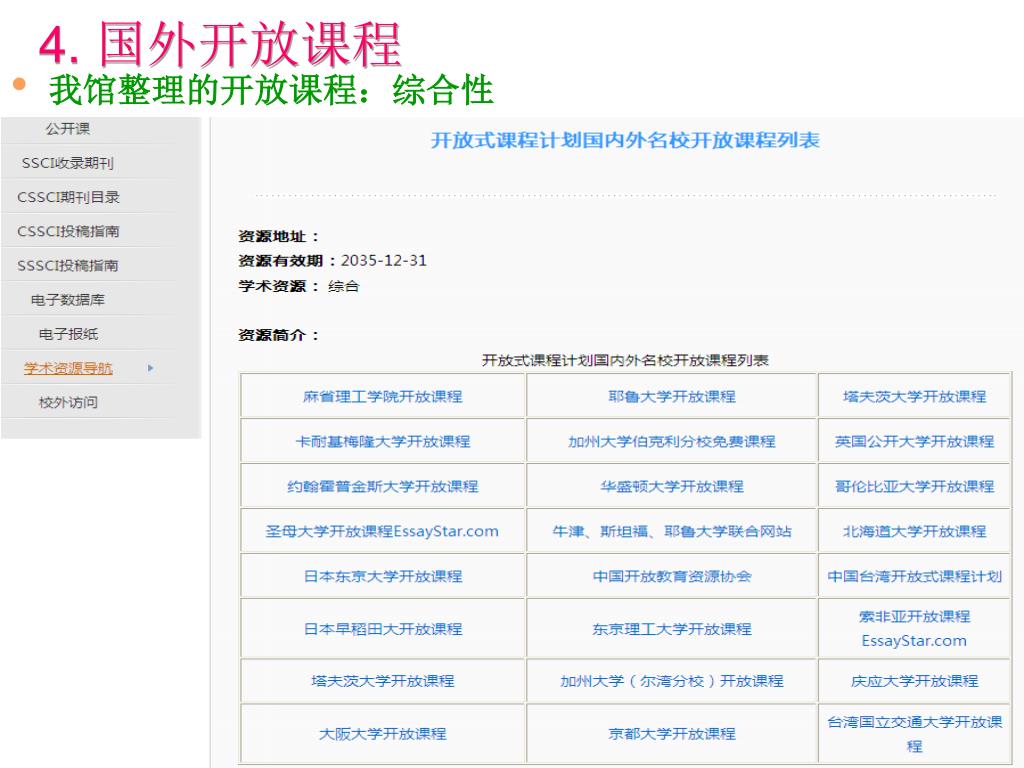Click the slide heading 4. 国外开放课程
Image resolution: width=1024 pixels, height=768 pixels.
(x=219, y=44)
